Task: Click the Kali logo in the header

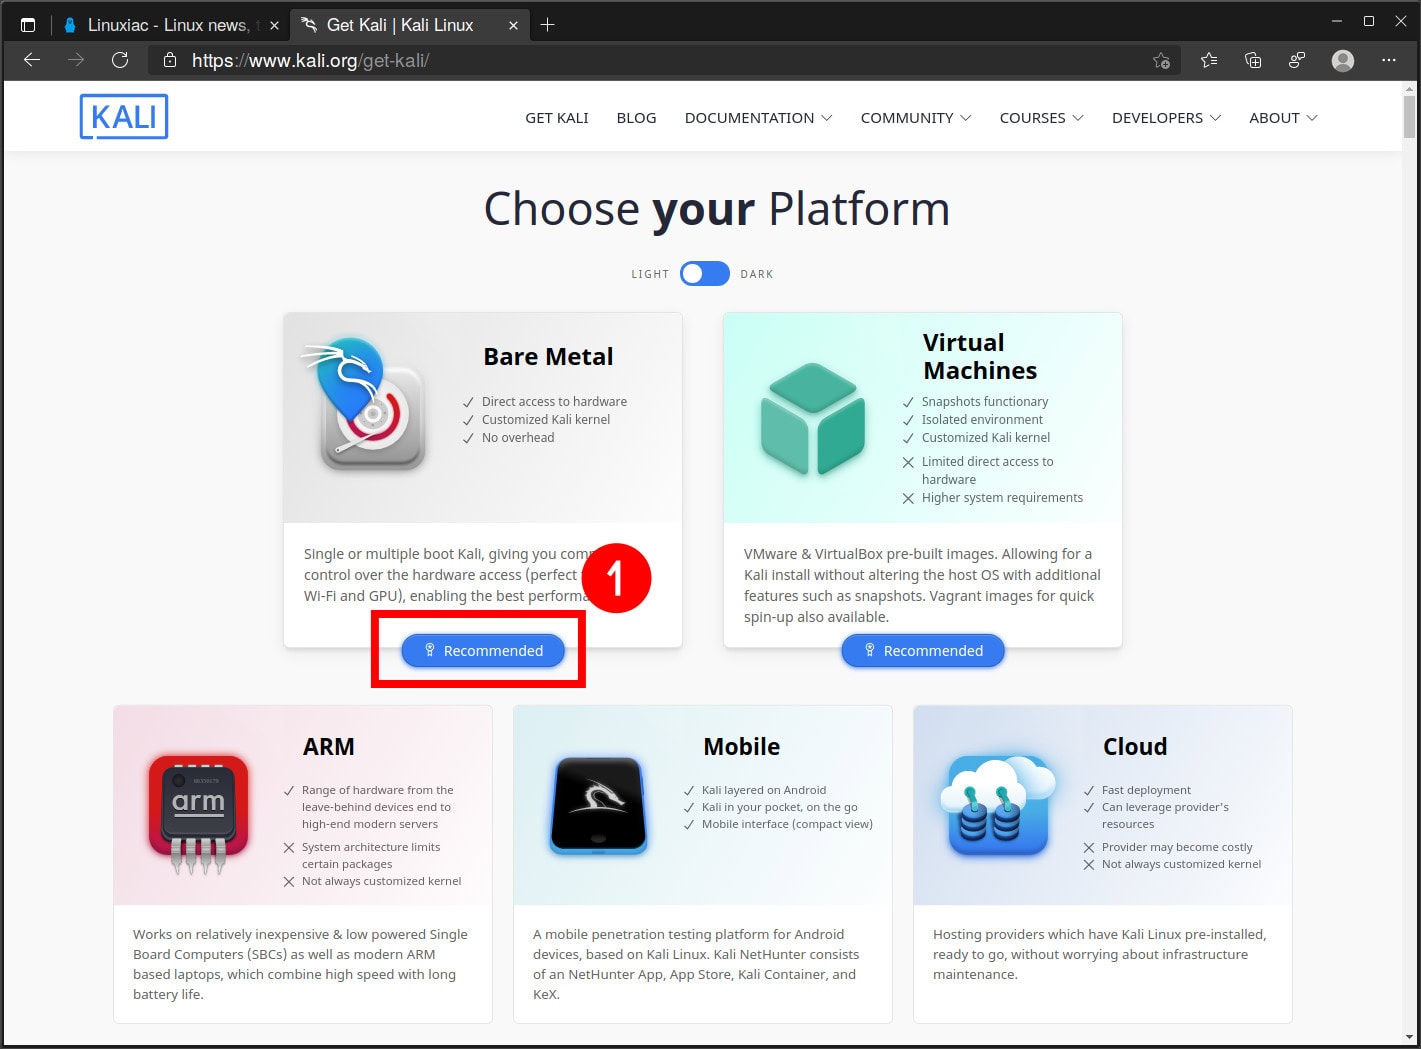Action: (123, 116)
